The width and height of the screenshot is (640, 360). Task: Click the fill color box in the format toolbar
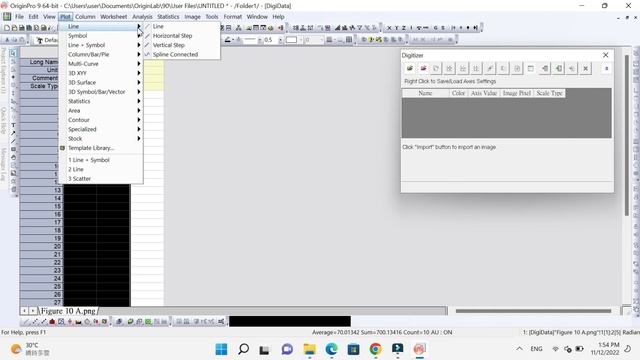pos(291,40)
